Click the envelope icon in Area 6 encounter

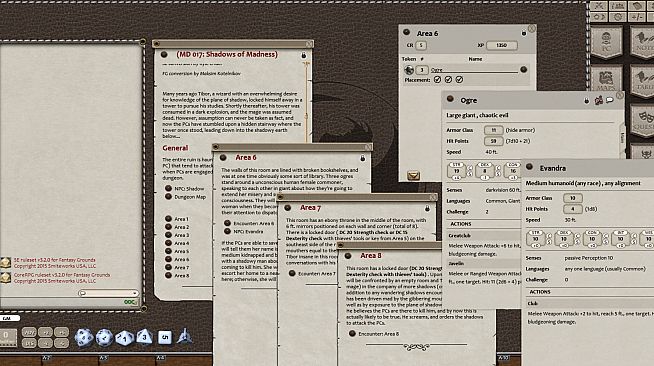[413, 175]
